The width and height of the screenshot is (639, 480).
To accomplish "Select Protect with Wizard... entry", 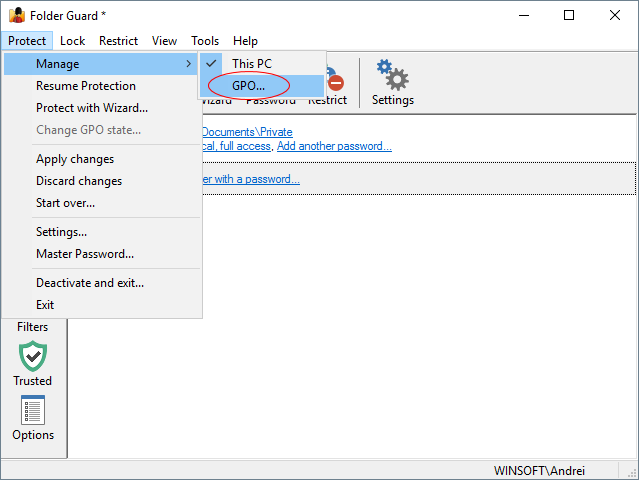I will click(x=100, y=108).
